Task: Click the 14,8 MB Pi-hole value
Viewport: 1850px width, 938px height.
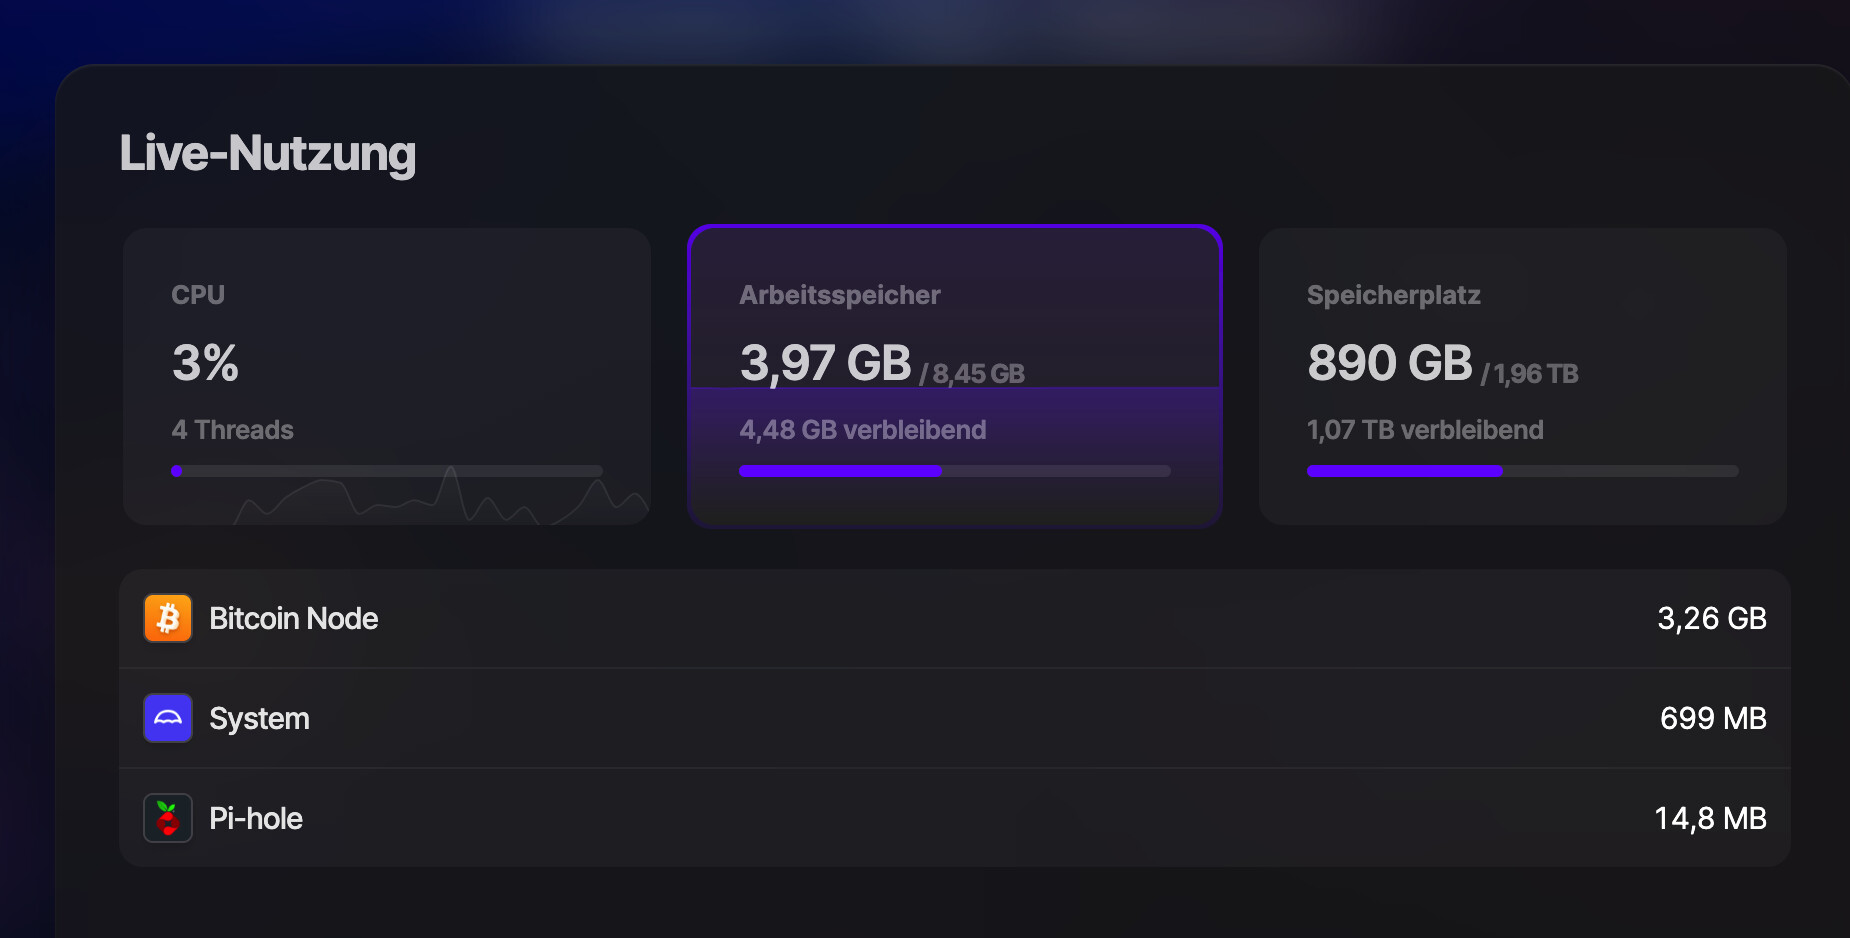Action: [x=1710, y=819]
